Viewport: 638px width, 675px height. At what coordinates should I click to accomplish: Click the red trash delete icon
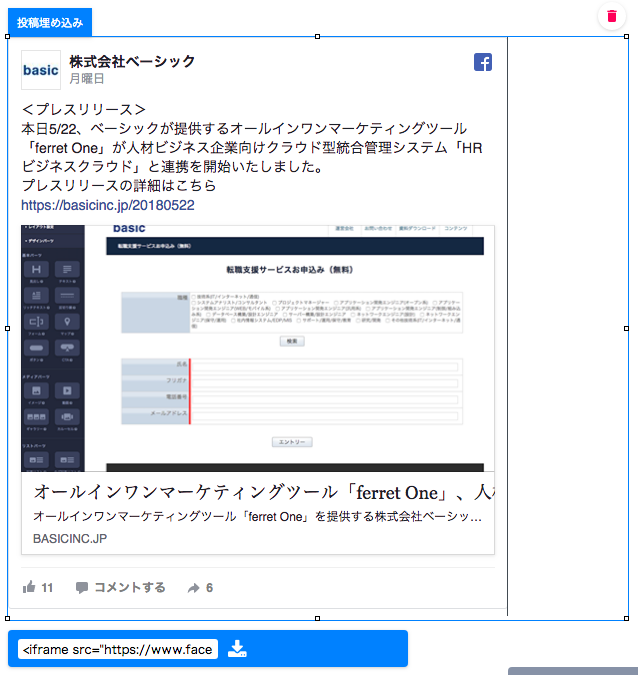[611, 16]
